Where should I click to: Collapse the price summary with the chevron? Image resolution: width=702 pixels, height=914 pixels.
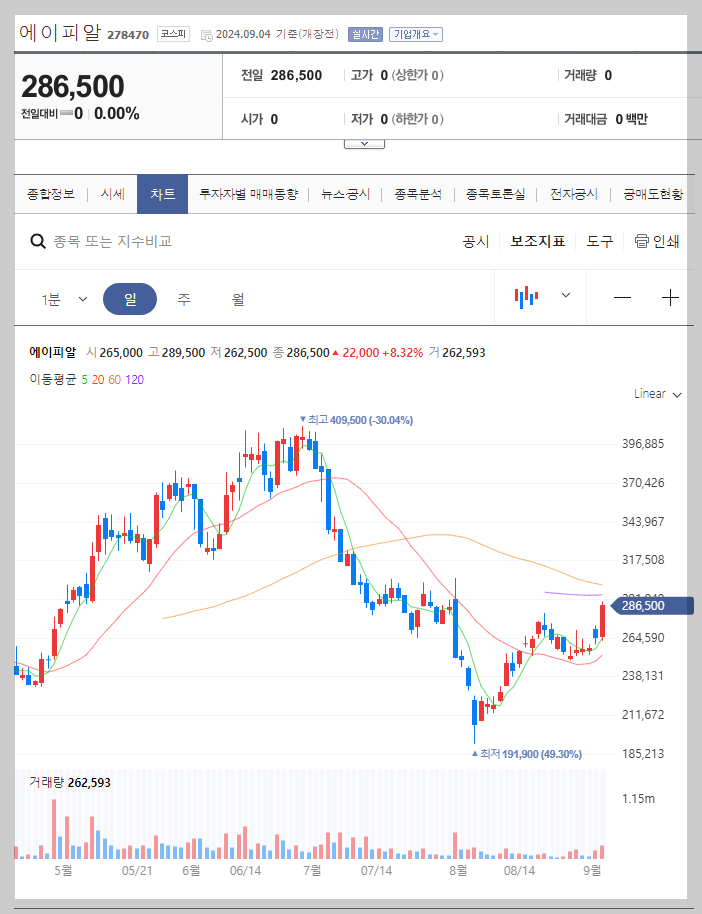(x=364, y=142)
